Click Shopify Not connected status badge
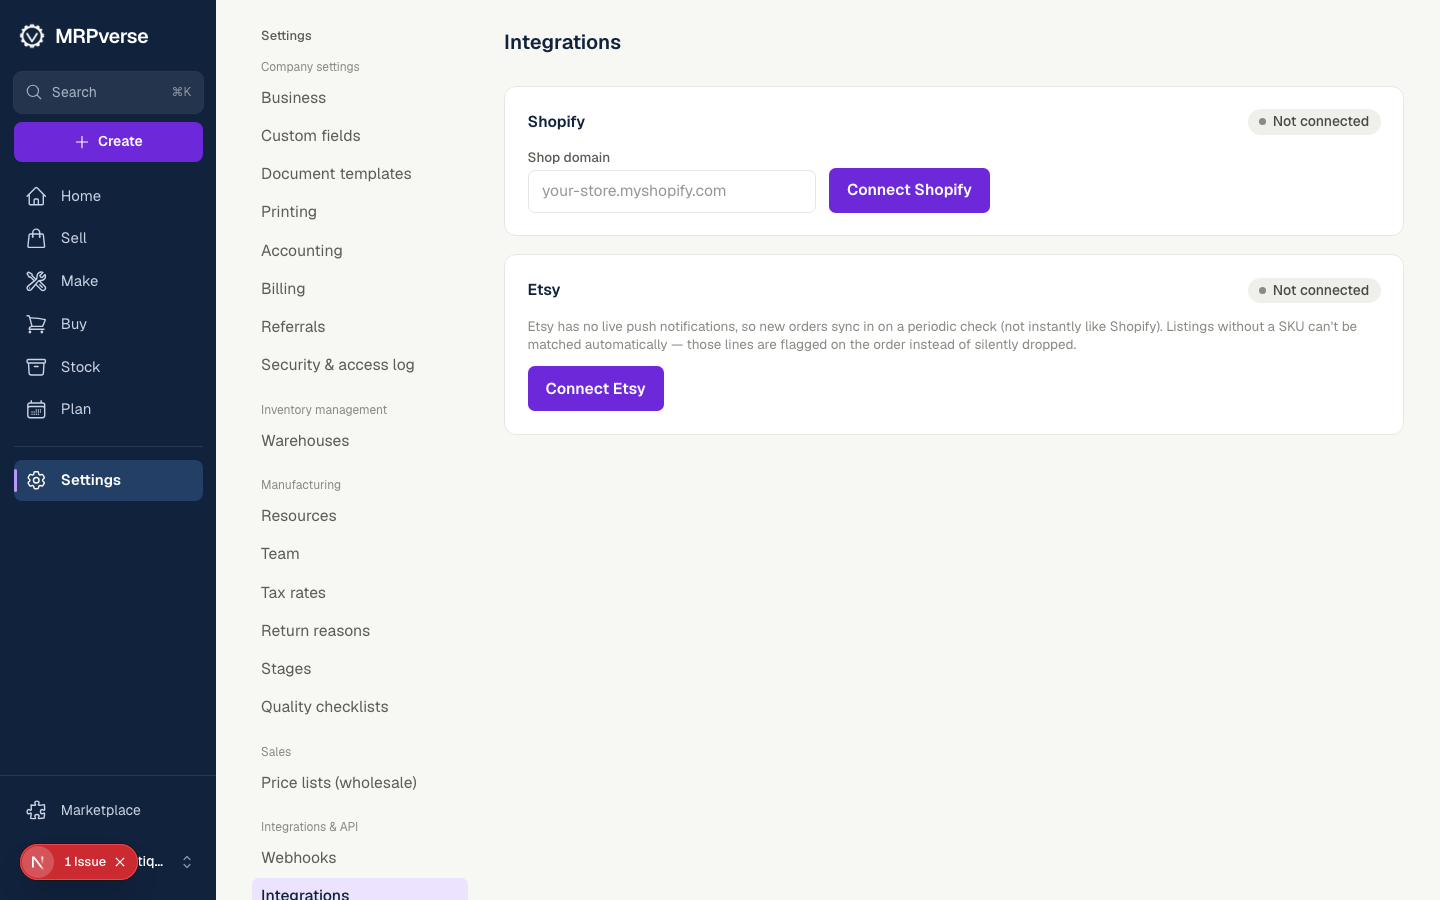The height and width of the screenshot is (900, 1440). (1314, 122)
